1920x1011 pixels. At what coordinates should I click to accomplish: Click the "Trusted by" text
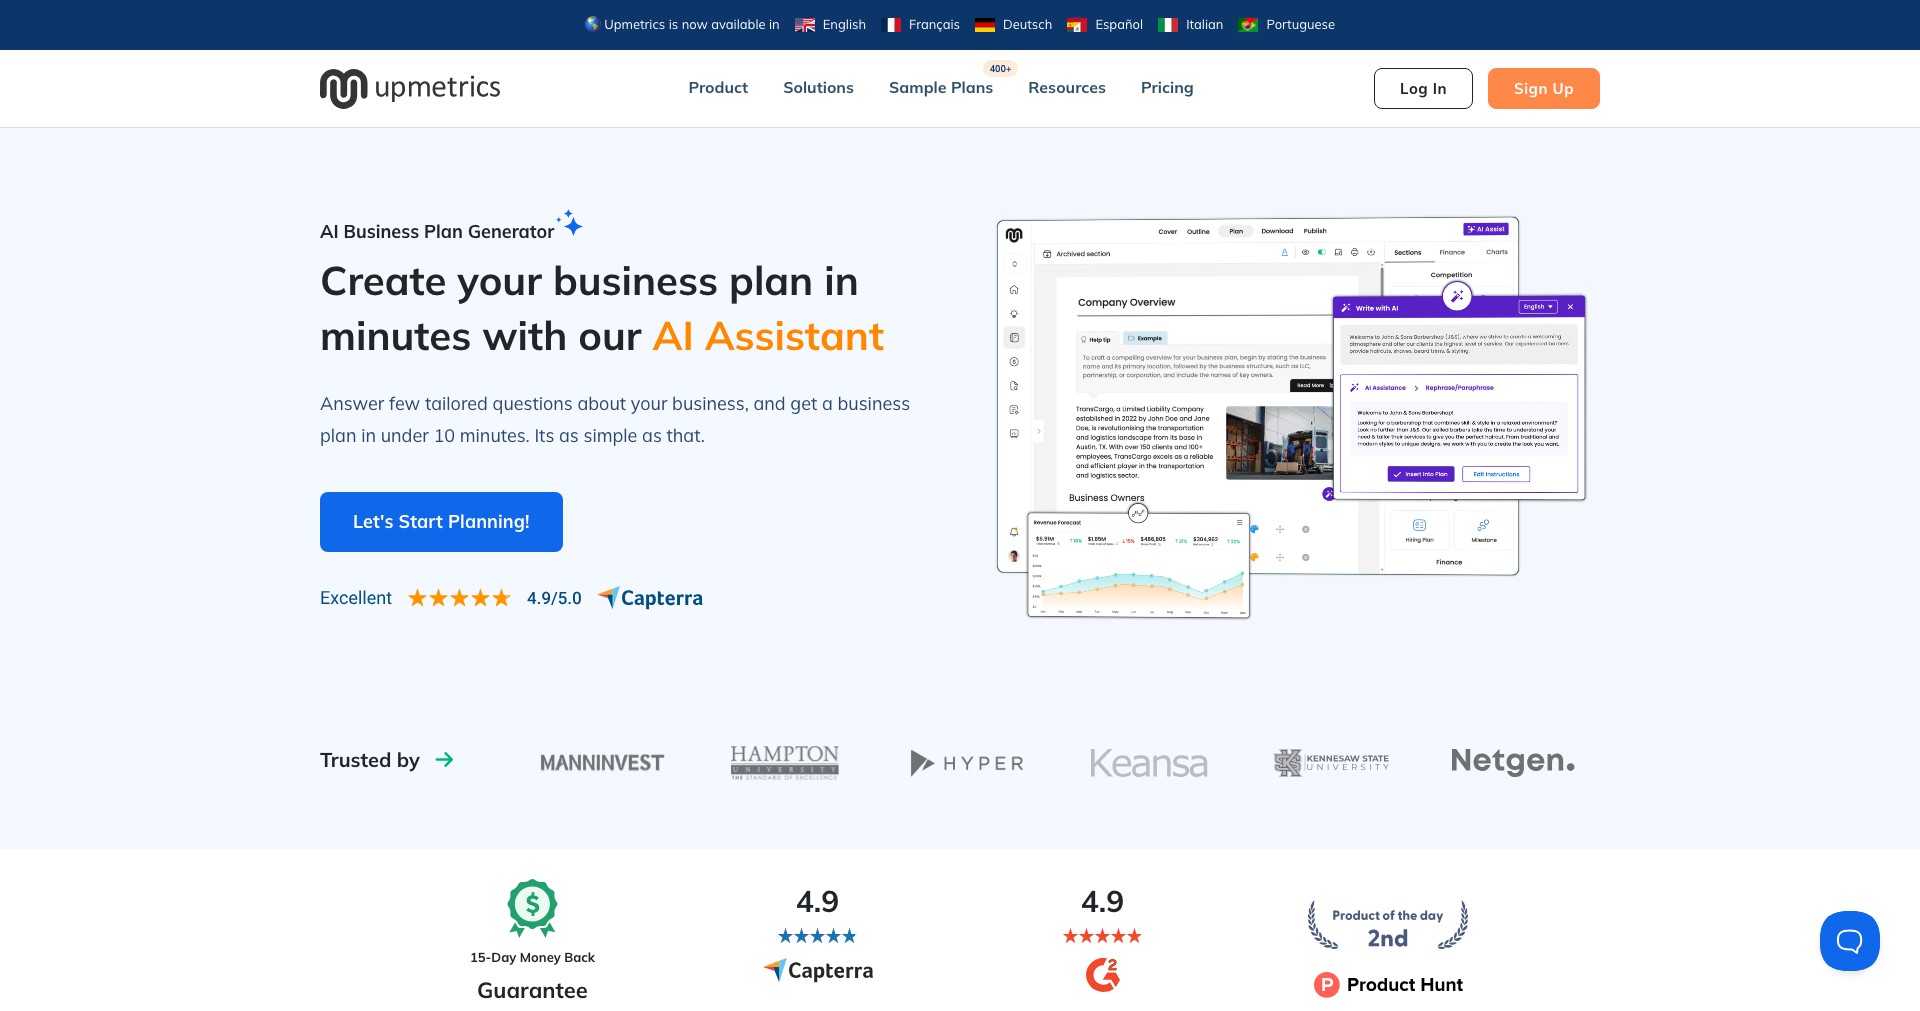click(x=370, y=760)
